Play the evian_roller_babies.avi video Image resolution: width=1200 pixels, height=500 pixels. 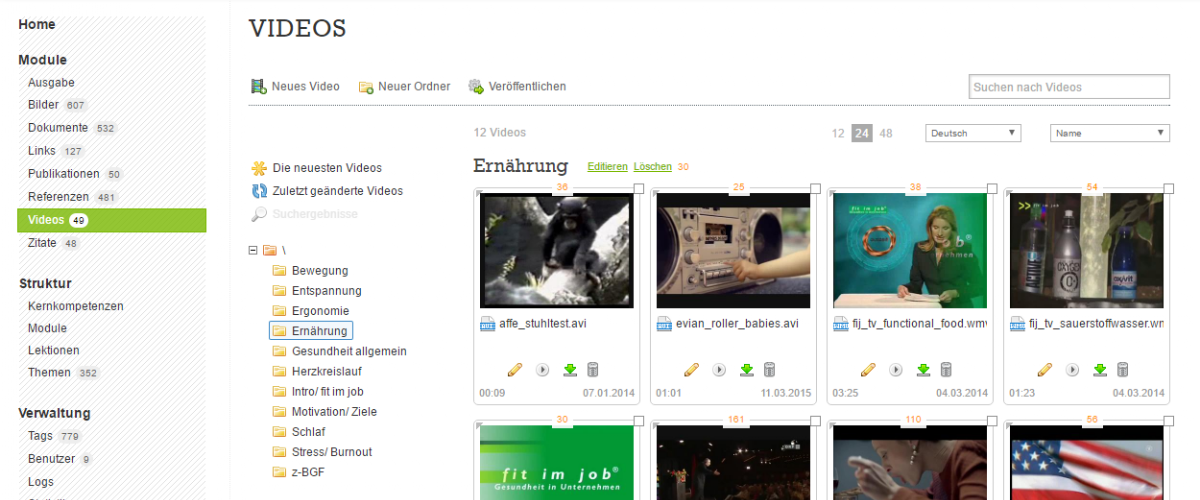718,369
